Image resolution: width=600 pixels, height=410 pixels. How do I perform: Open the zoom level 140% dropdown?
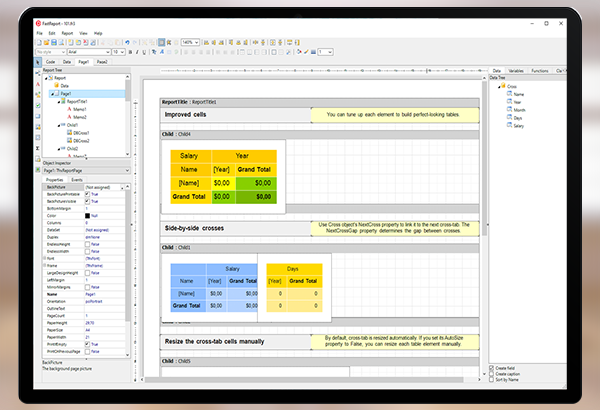(x=194, y=42)
